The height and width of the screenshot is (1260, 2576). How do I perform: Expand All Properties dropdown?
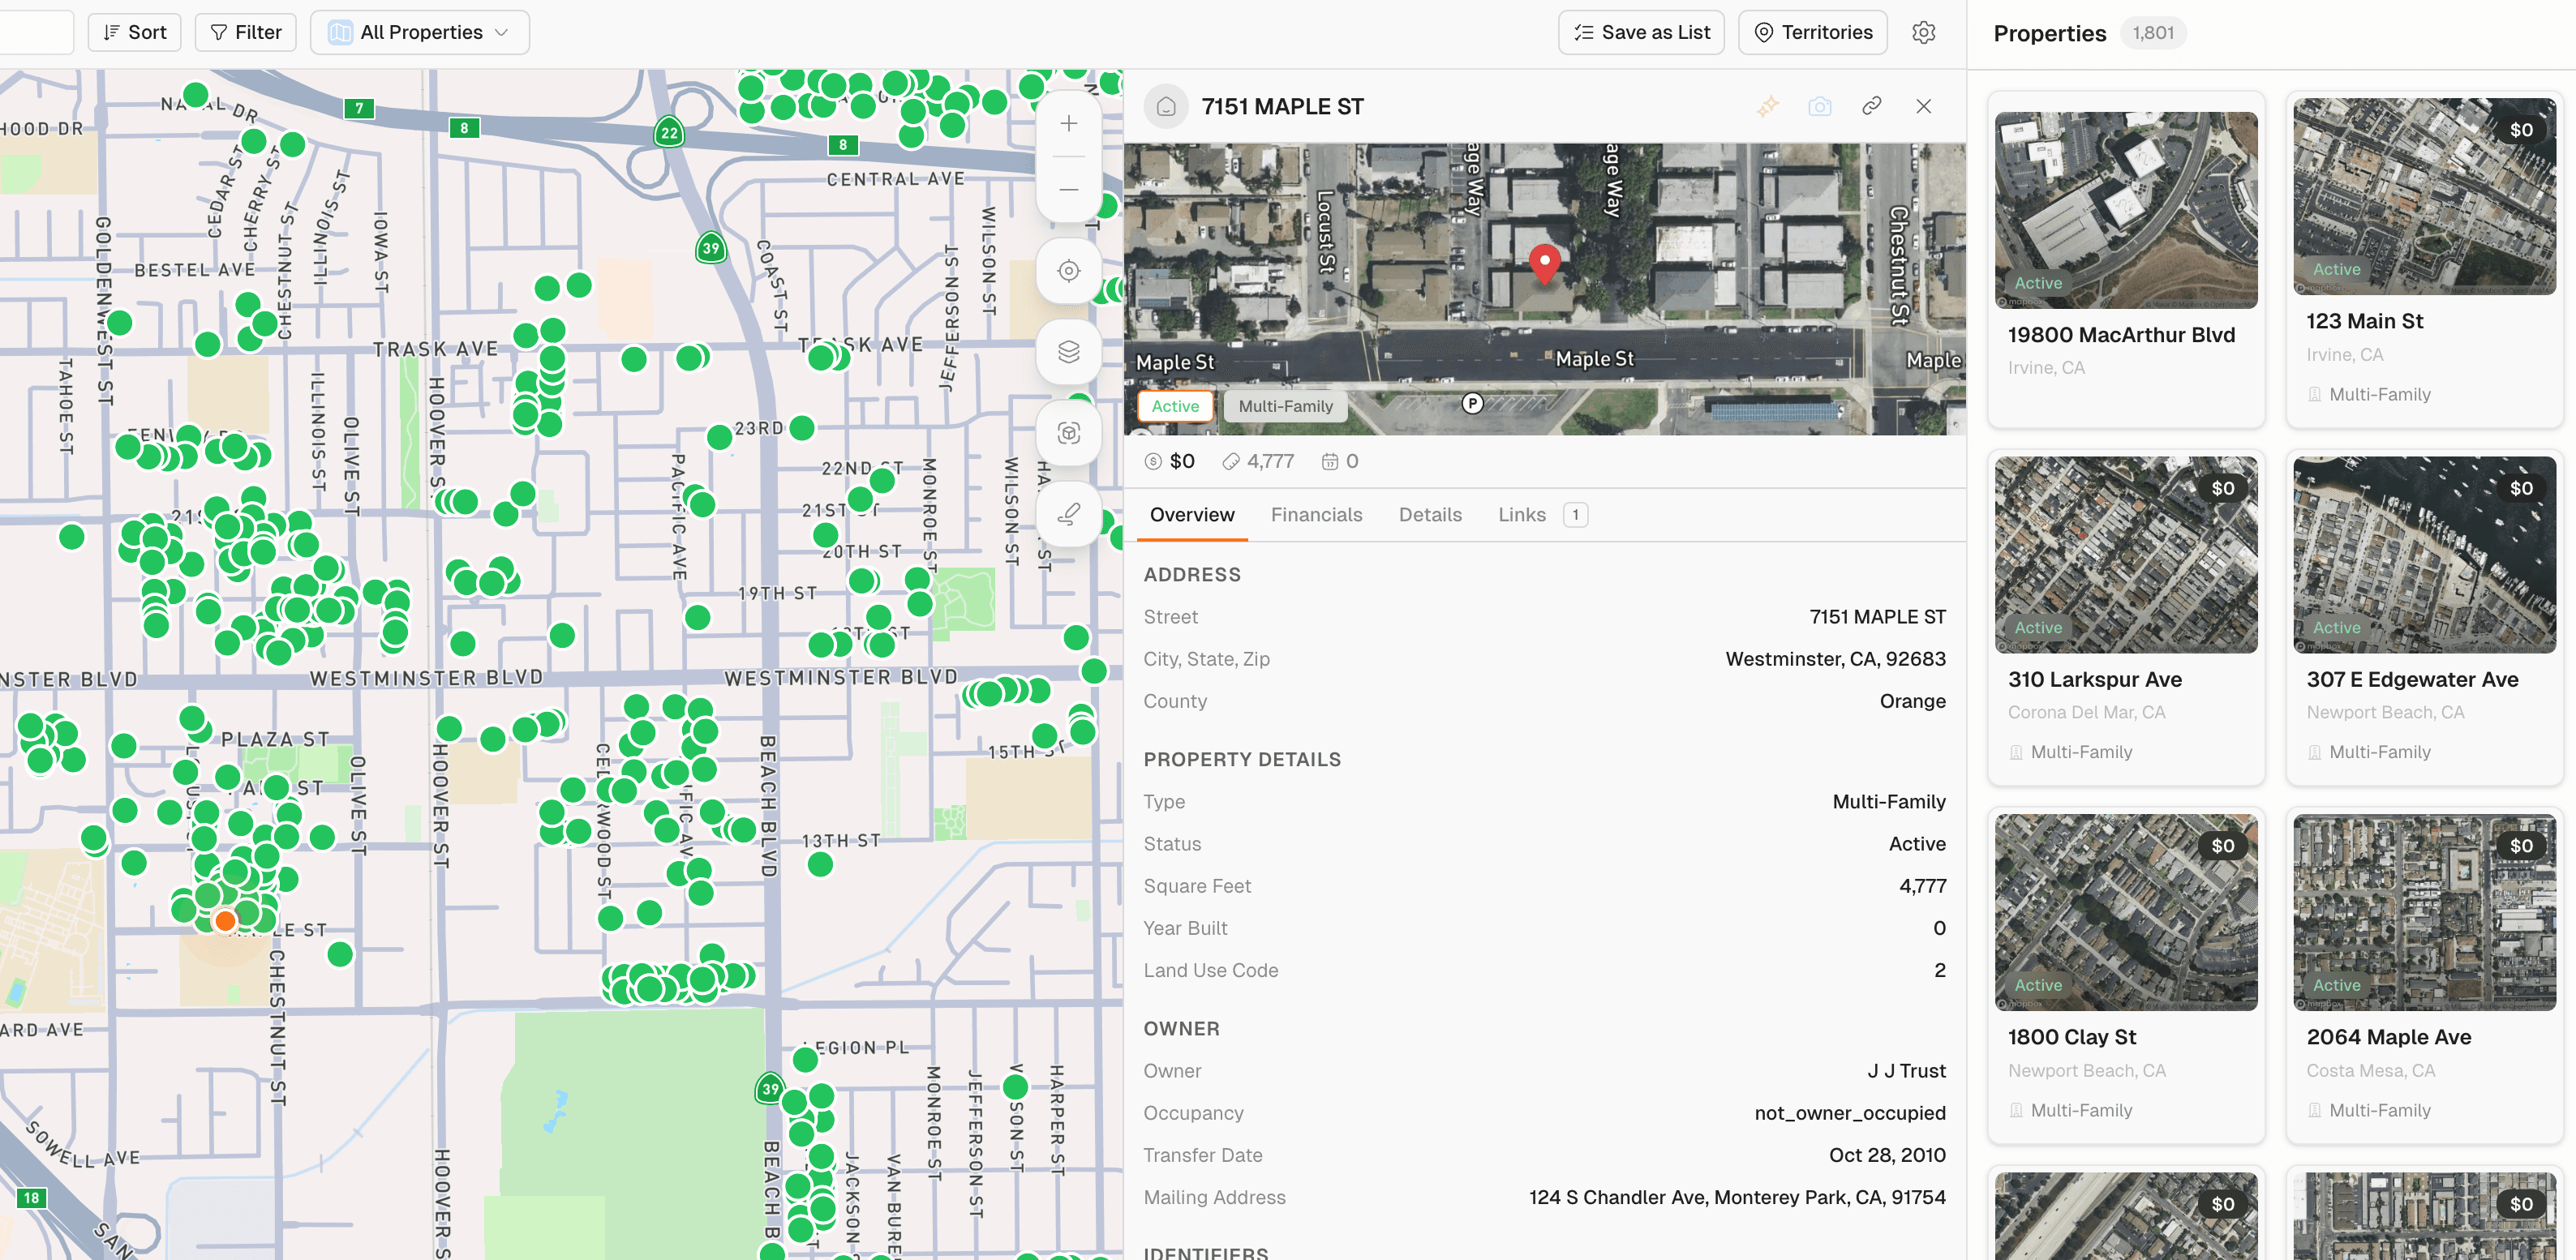(x=419, y=32)
